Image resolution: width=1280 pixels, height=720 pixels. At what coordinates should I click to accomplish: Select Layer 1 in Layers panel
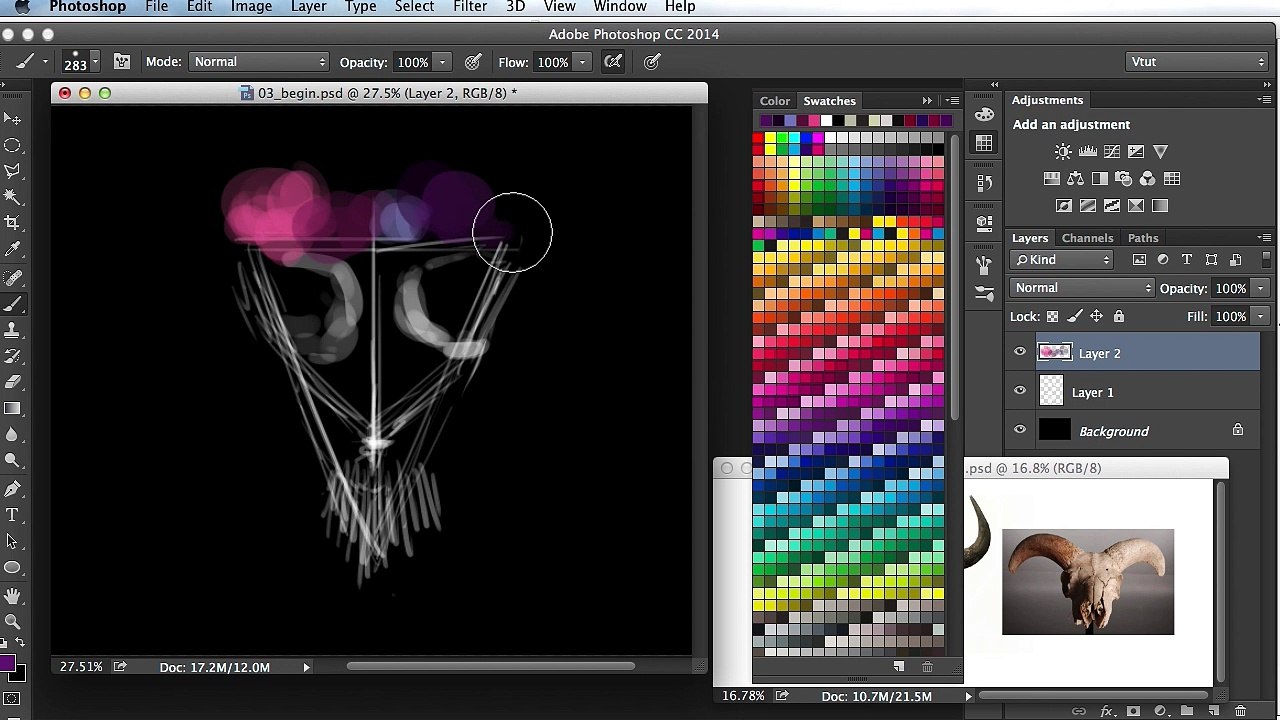click(1147, 392)
